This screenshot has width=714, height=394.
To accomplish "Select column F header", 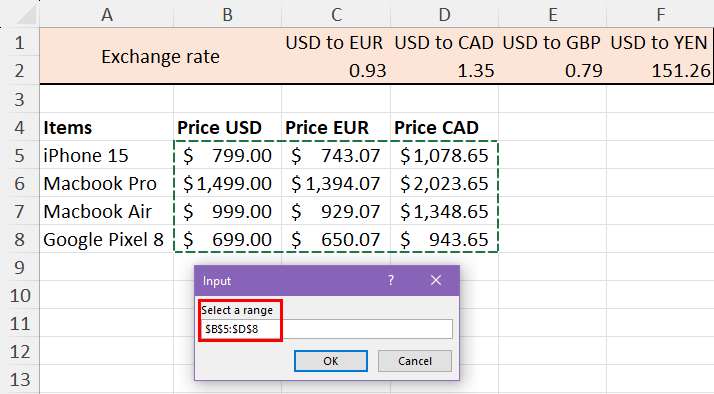I will coord(660,14).
